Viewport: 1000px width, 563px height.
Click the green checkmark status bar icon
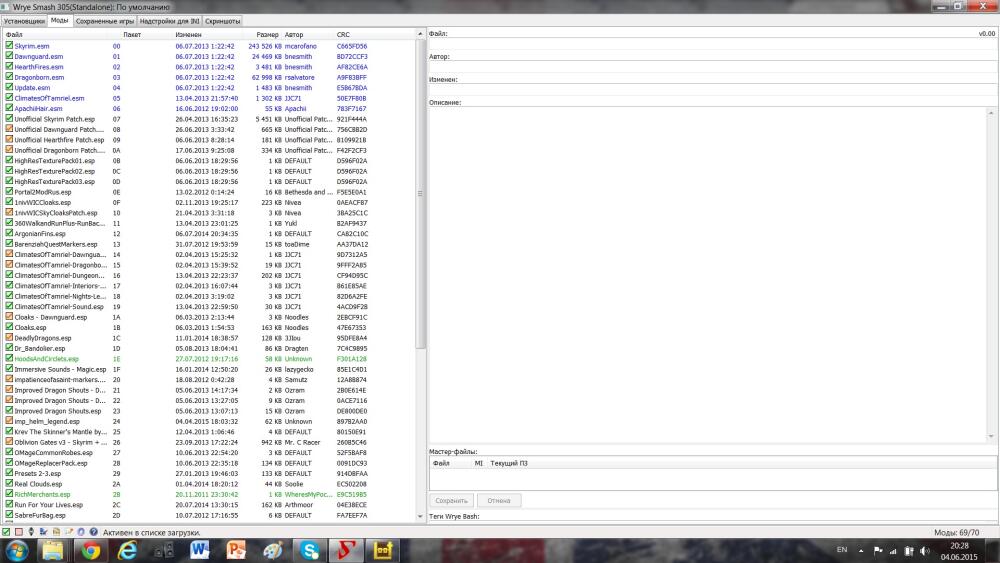point(6,532)
